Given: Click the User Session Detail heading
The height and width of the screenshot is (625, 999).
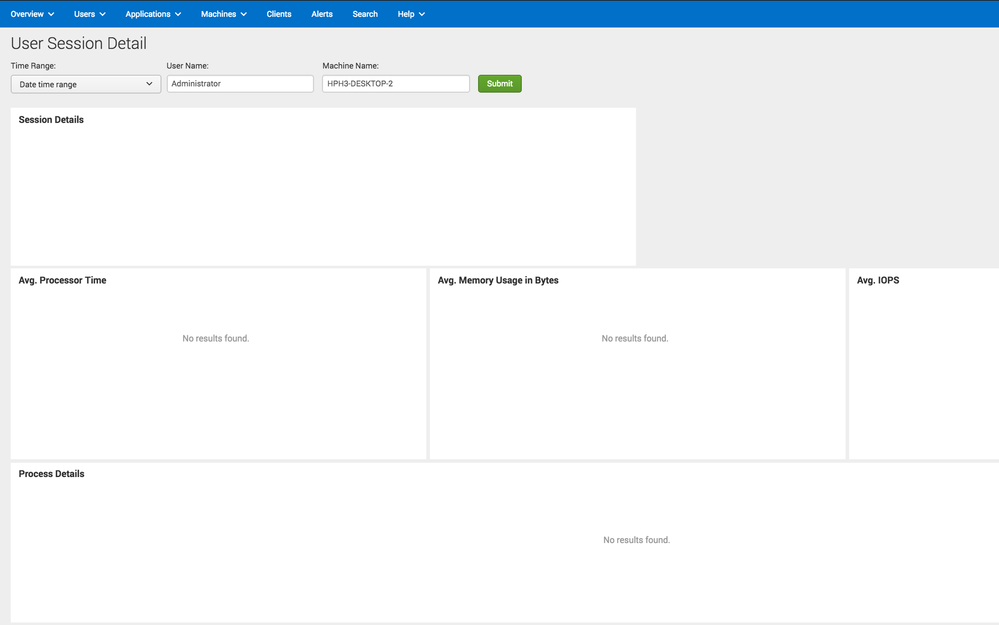Looking at the screenshot, I should pos(79,44).
